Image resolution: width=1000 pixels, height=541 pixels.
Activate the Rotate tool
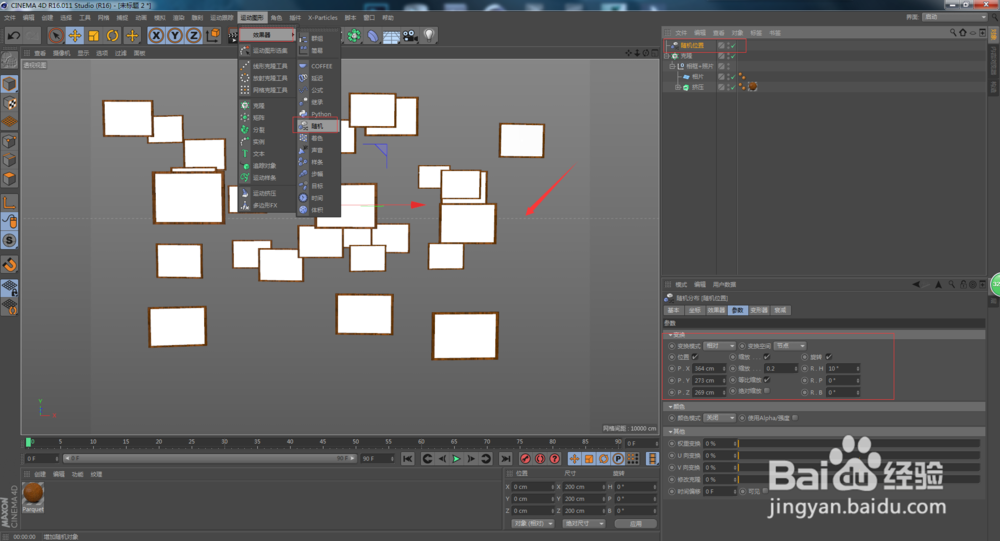pos(113,36)
